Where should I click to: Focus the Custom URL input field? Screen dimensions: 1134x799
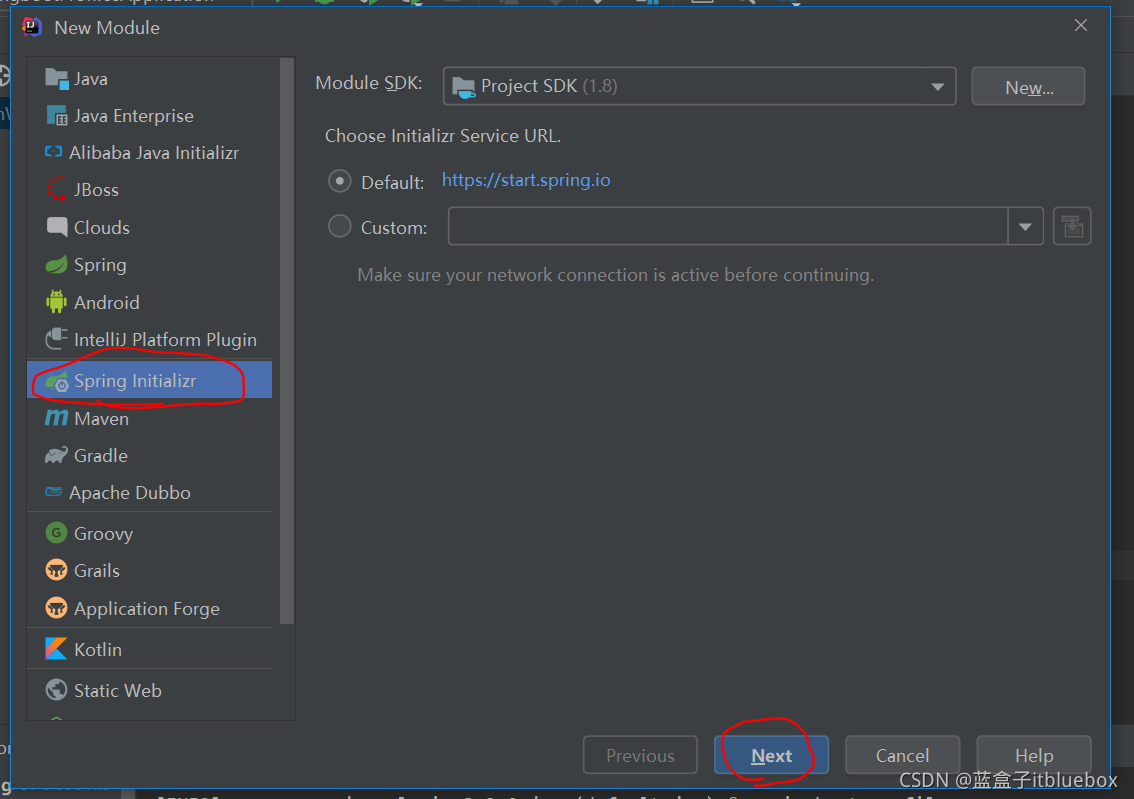(728, 226)
